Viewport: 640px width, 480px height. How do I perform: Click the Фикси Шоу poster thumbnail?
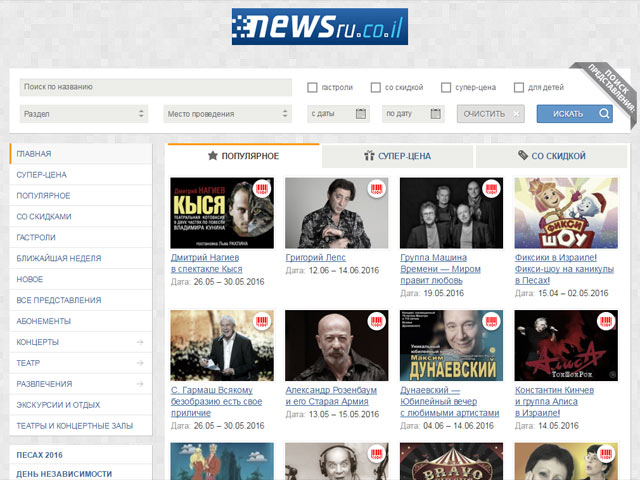pos(566,213)
